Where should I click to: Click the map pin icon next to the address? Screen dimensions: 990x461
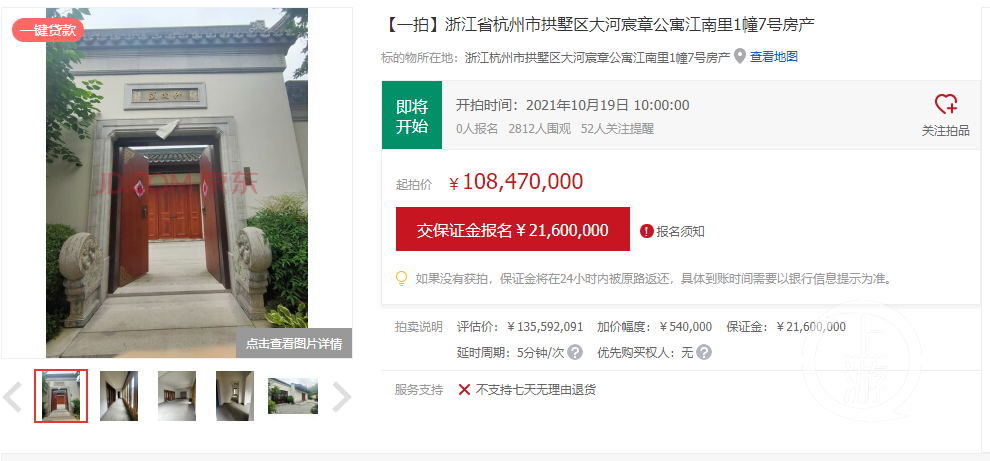tap(740, 57)
